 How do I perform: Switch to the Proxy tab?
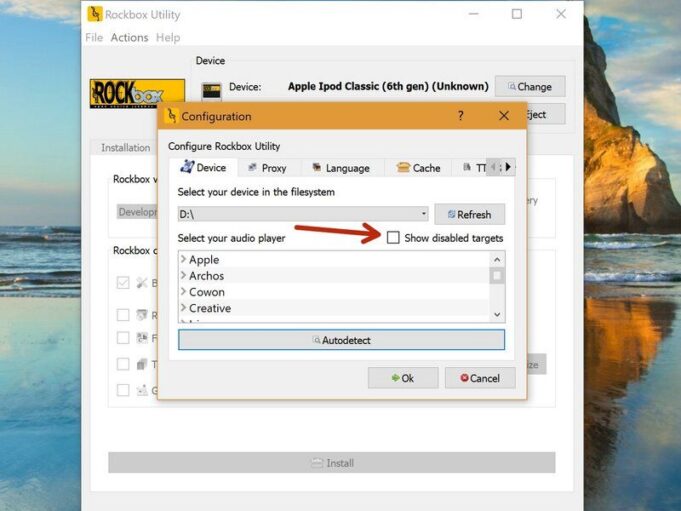click(268, 168)
